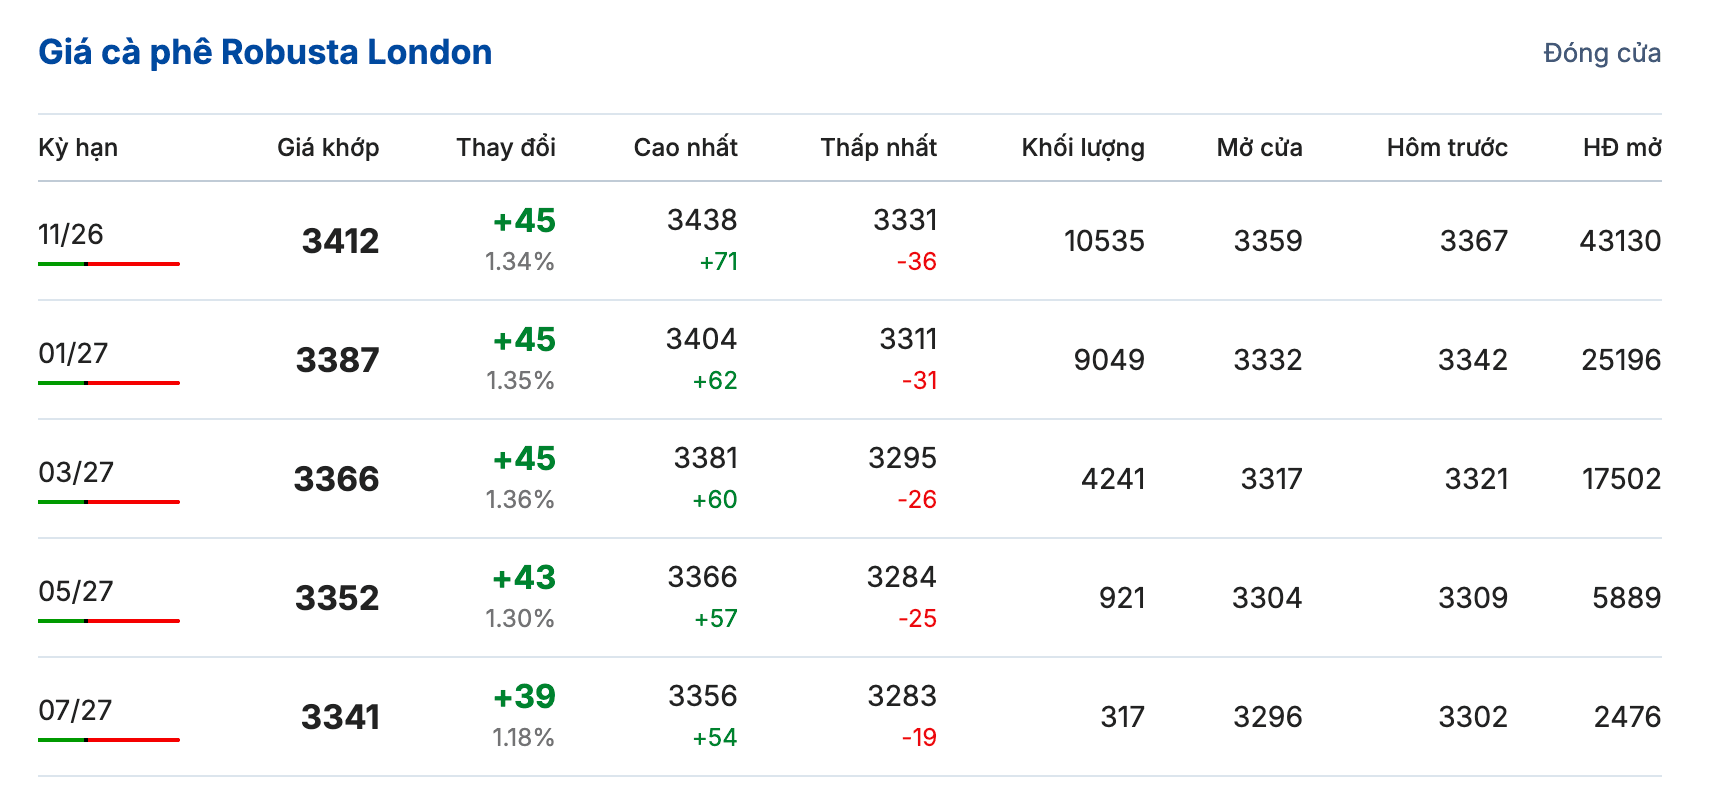This screenshot has height=798, width=1714.
Task: Click the Giá khớp column header
Action: [328, 148]
